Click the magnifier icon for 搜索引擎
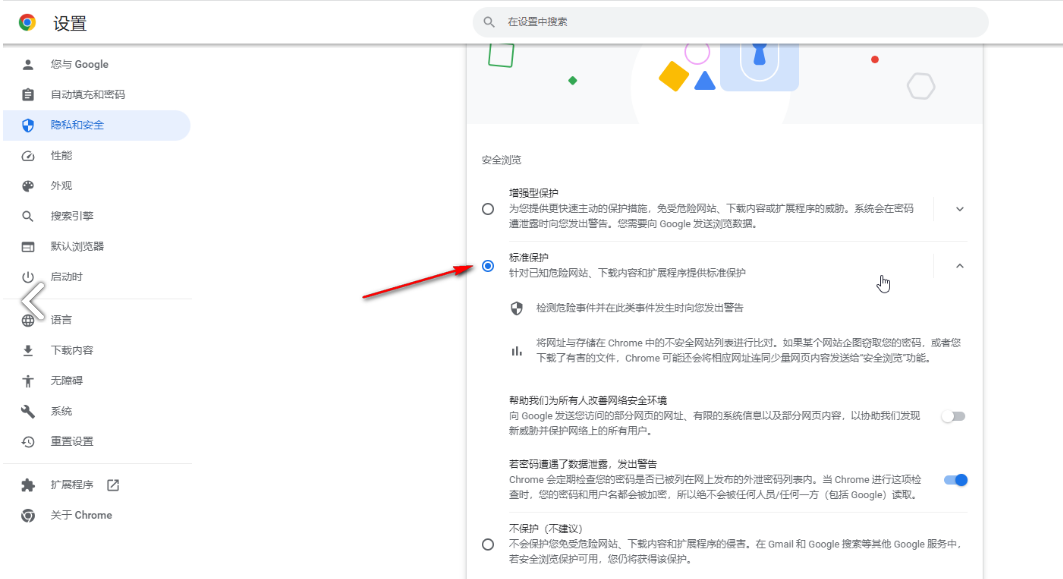This screenshot has width=1063, height=579. [28, 216]
